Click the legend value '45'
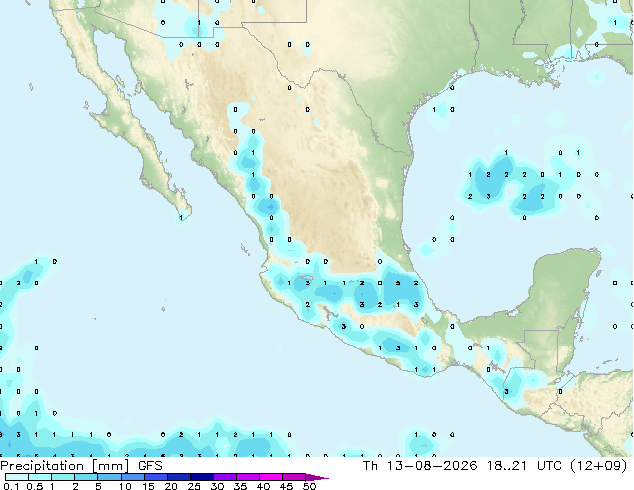 pyautogui.click(x=286, y=486)
